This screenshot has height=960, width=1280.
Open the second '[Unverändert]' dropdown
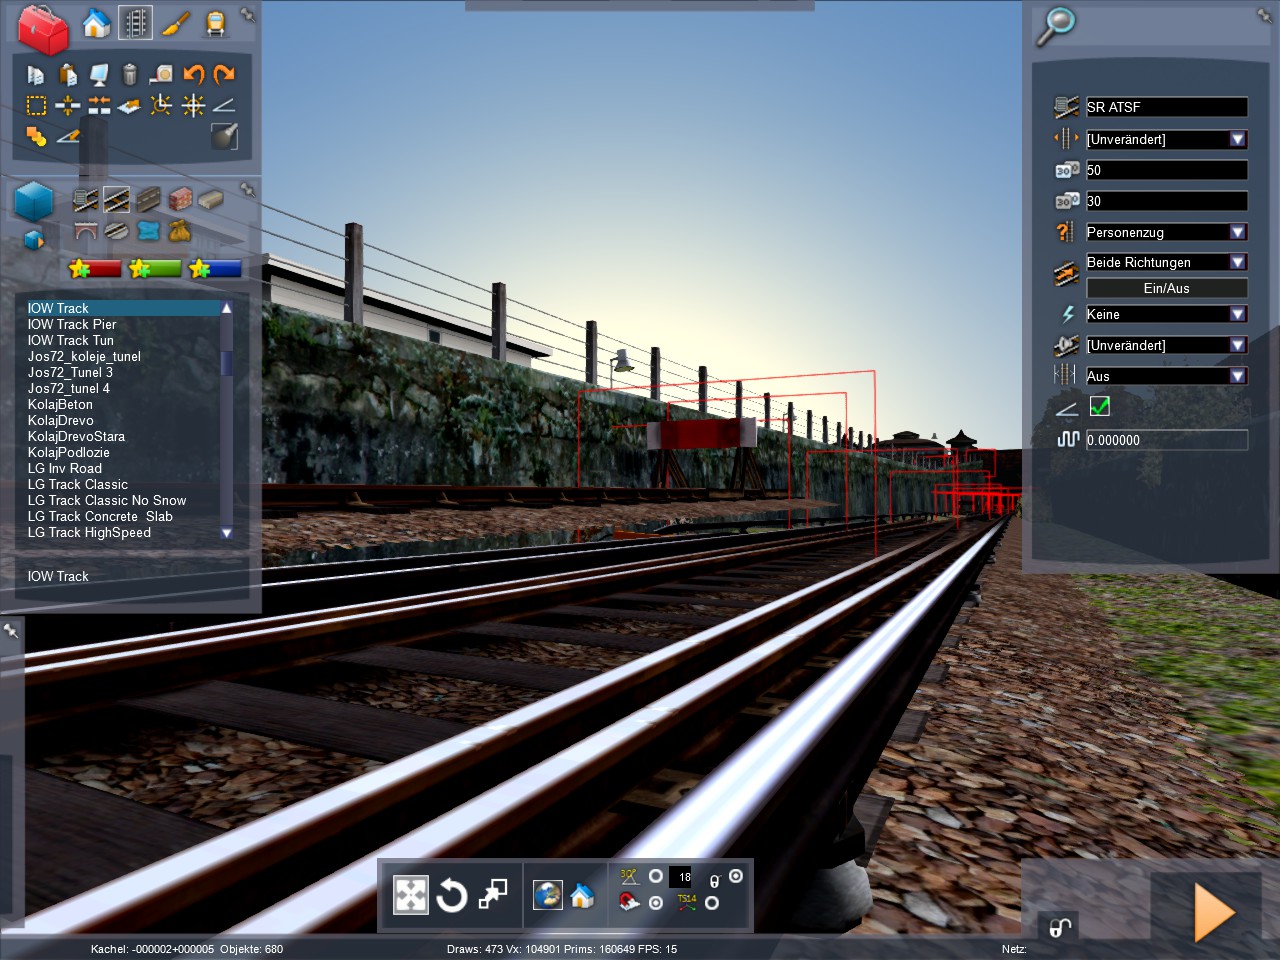[x=1167, y=345]
